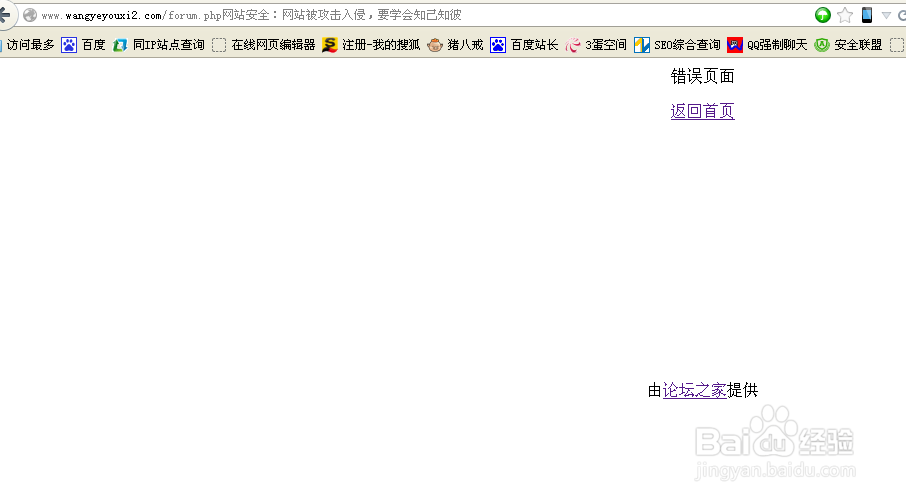Click the green up-arrow icon in address bar
This screenshot has height=502, width=906.
[x=822, y=15]
